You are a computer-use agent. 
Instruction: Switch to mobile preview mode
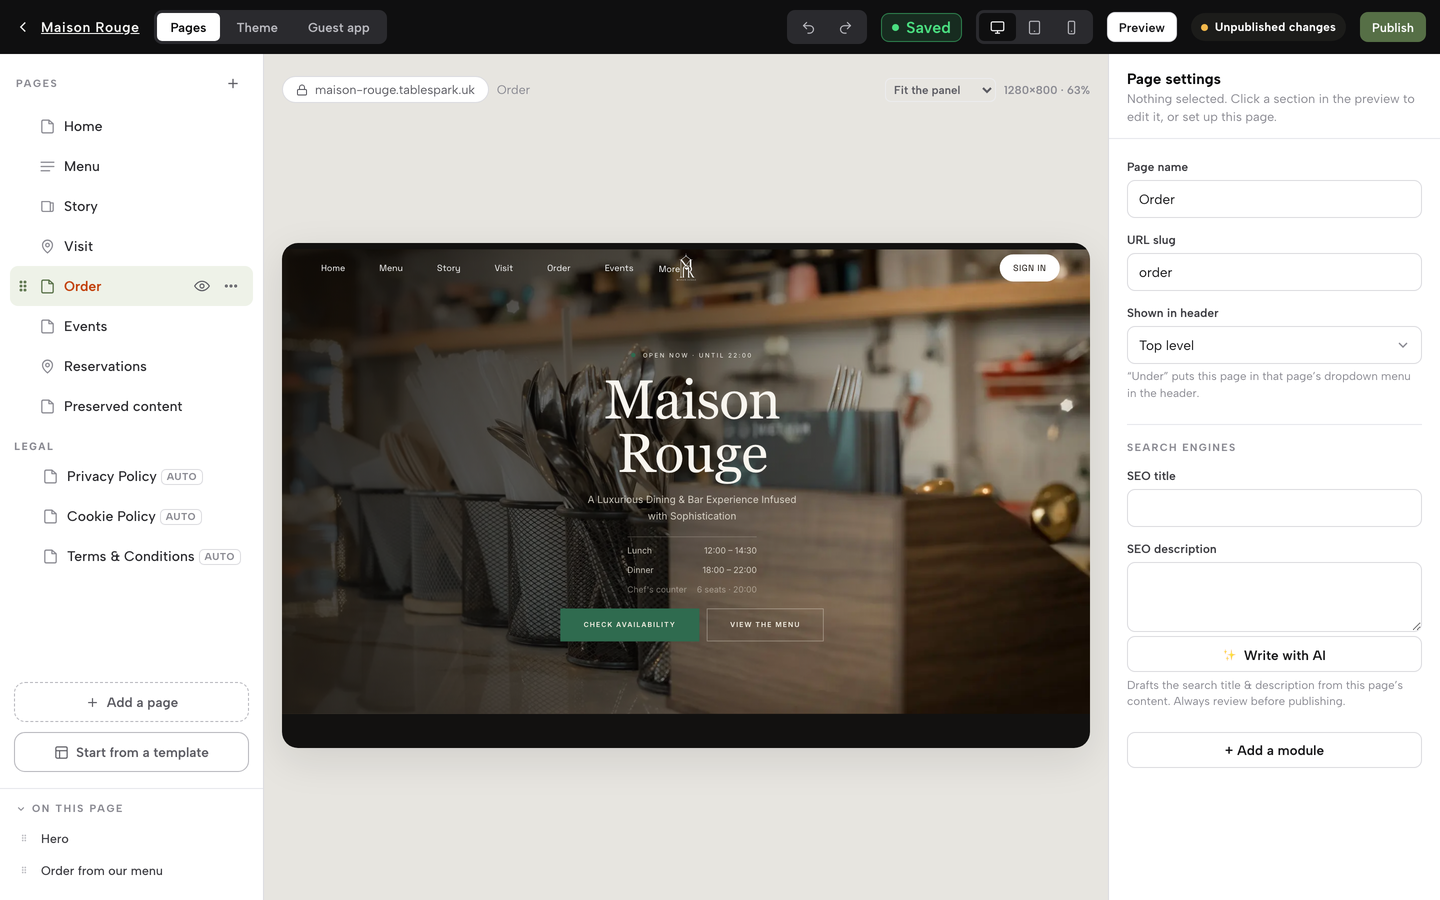coord(1071,27)
